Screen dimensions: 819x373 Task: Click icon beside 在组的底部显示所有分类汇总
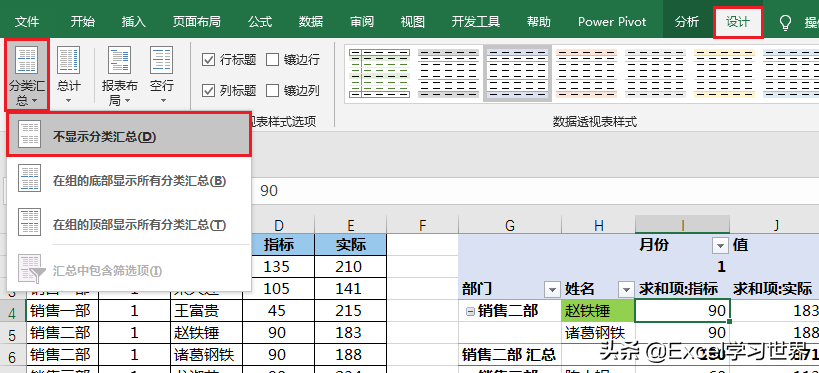coord(29,179)
